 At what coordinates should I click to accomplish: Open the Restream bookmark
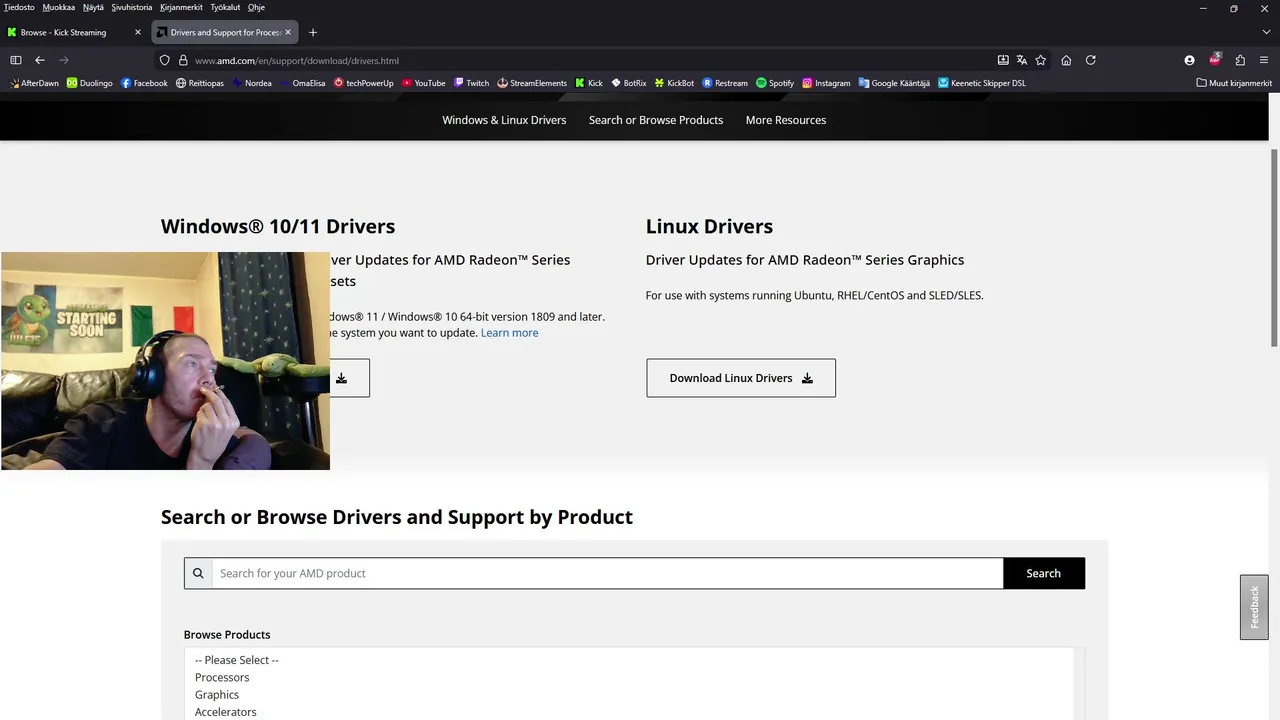tap(725, 83)
